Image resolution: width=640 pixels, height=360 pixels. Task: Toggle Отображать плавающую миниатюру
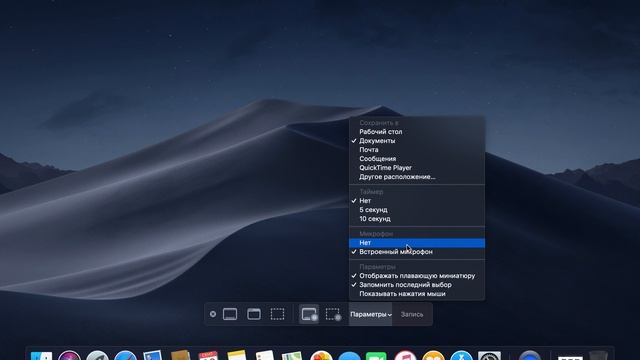417,276
